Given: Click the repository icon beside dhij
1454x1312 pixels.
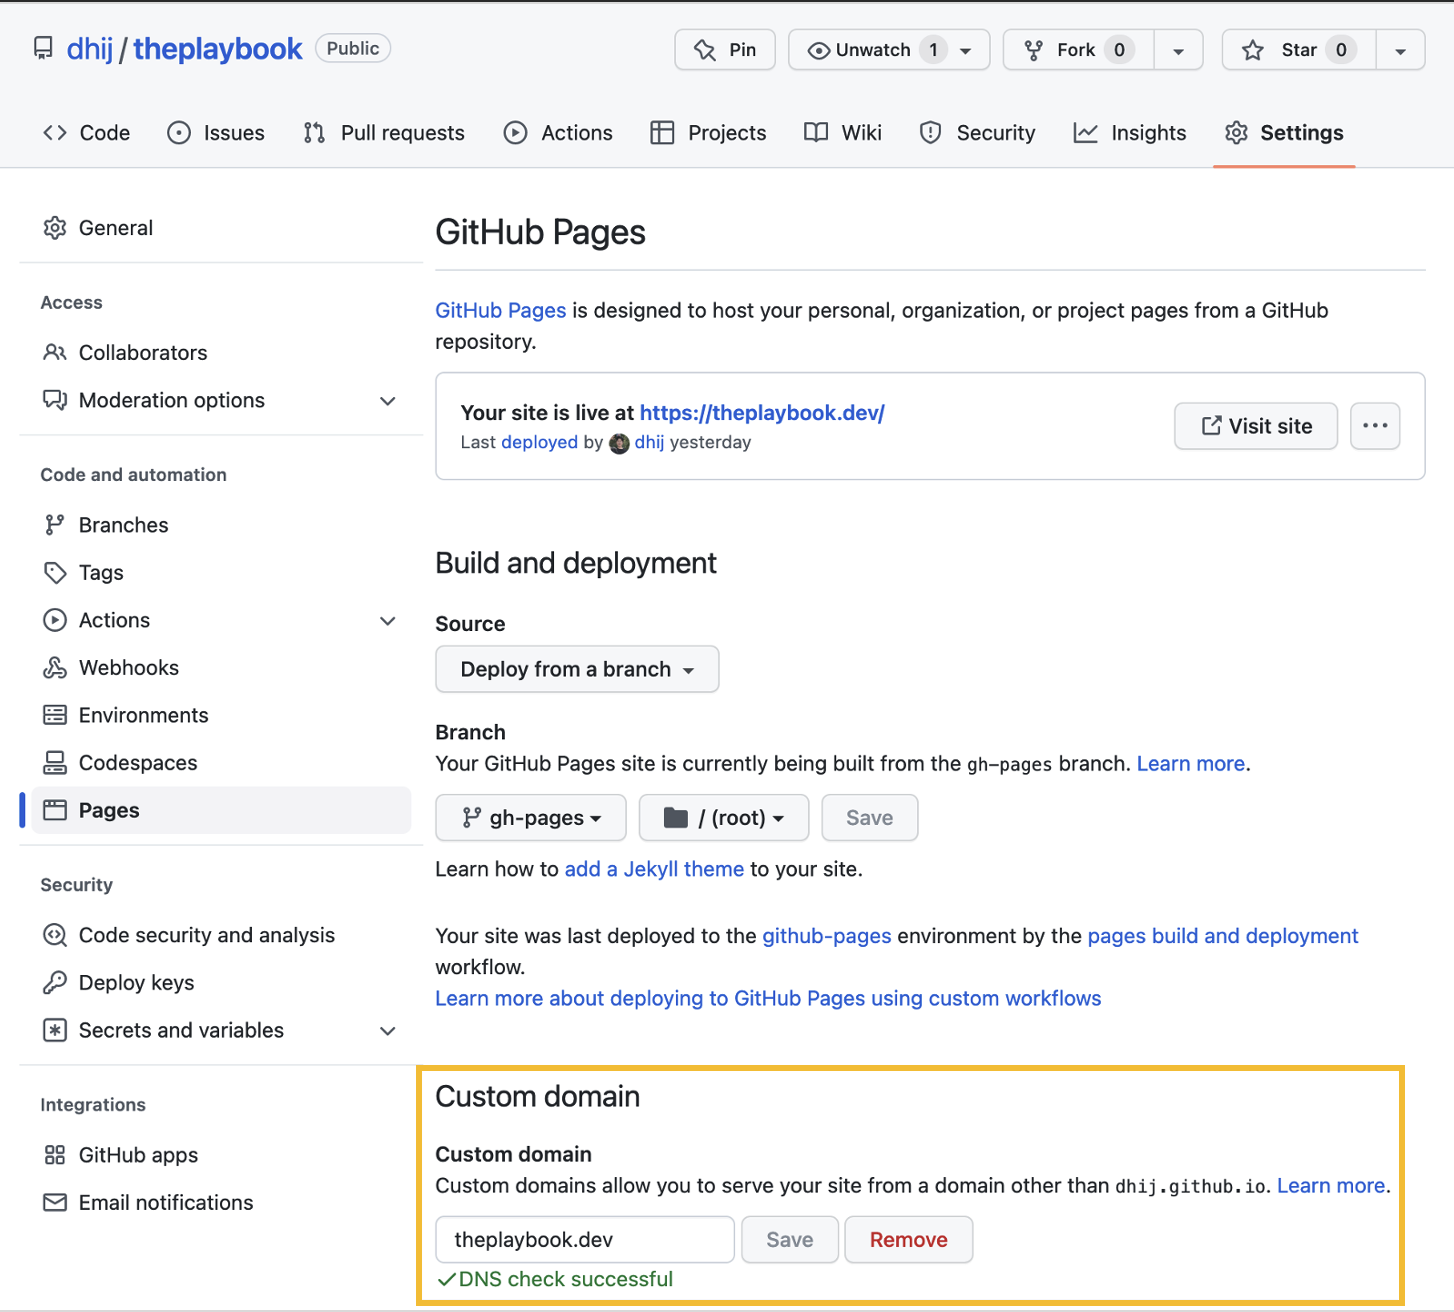Looking at the screenshot, I should (x=43, y=49).
